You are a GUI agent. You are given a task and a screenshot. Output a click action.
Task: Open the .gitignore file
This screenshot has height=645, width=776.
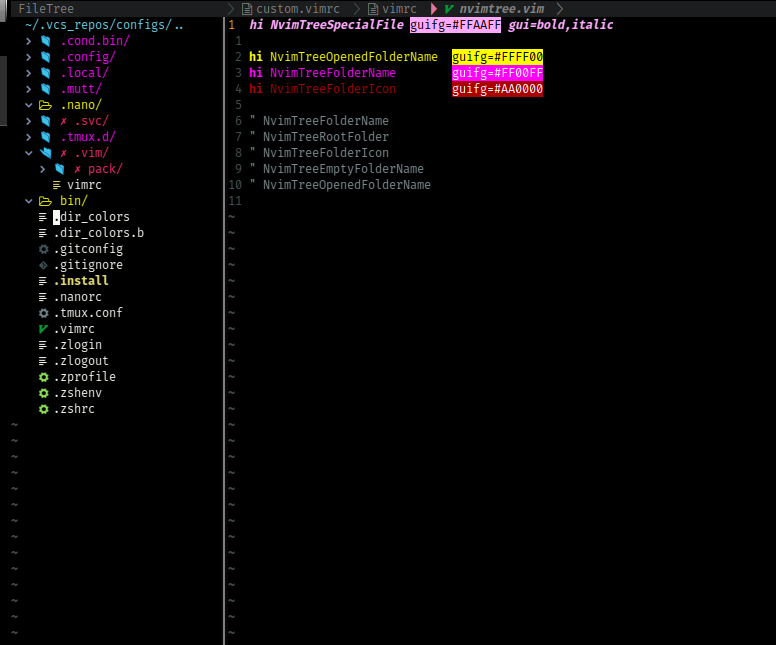click(x=88, y=265)
